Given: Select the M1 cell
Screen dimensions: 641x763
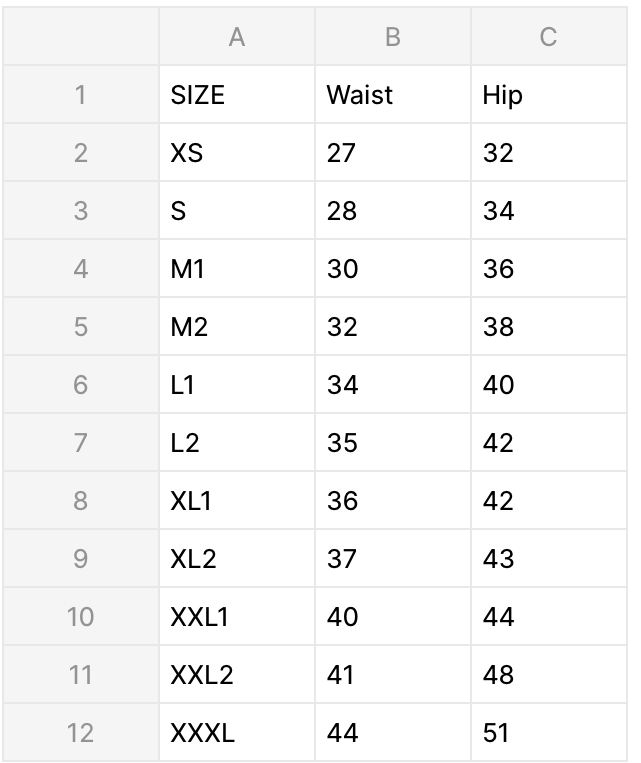Looking at the screenshot, I should tap(236, 269).
